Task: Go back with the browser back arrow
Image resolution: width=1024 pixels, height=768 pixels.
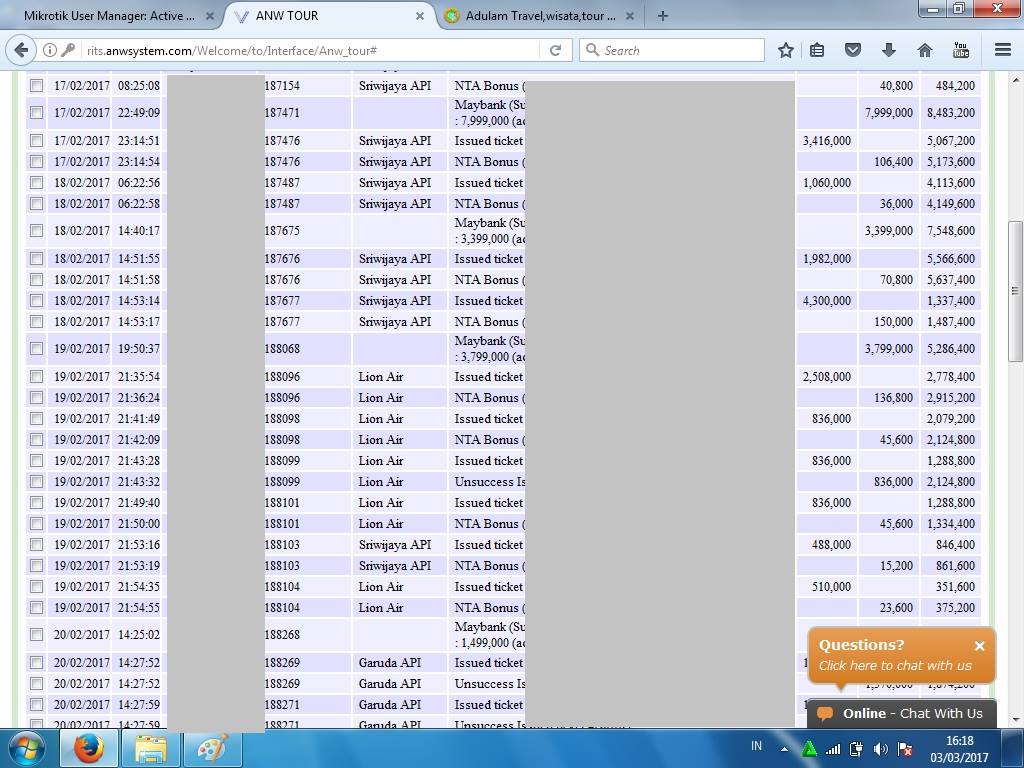Action: tap(21, 50)
